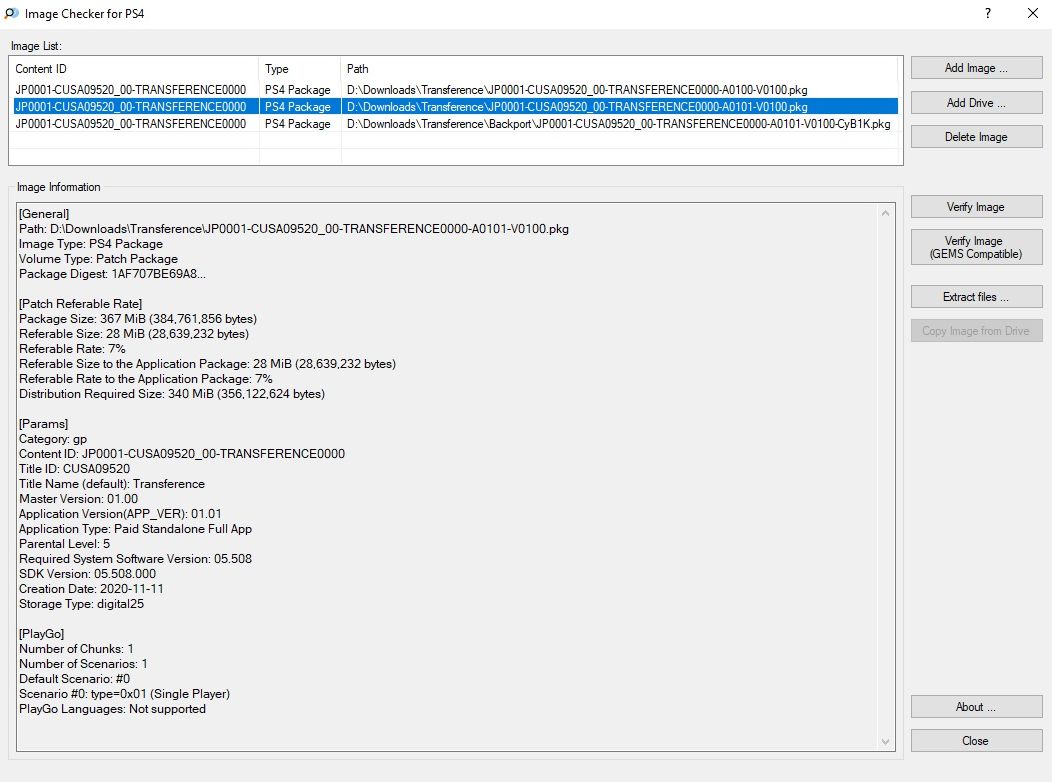
Task: Click the Master Version: 01.00 line
Action: 78,499
